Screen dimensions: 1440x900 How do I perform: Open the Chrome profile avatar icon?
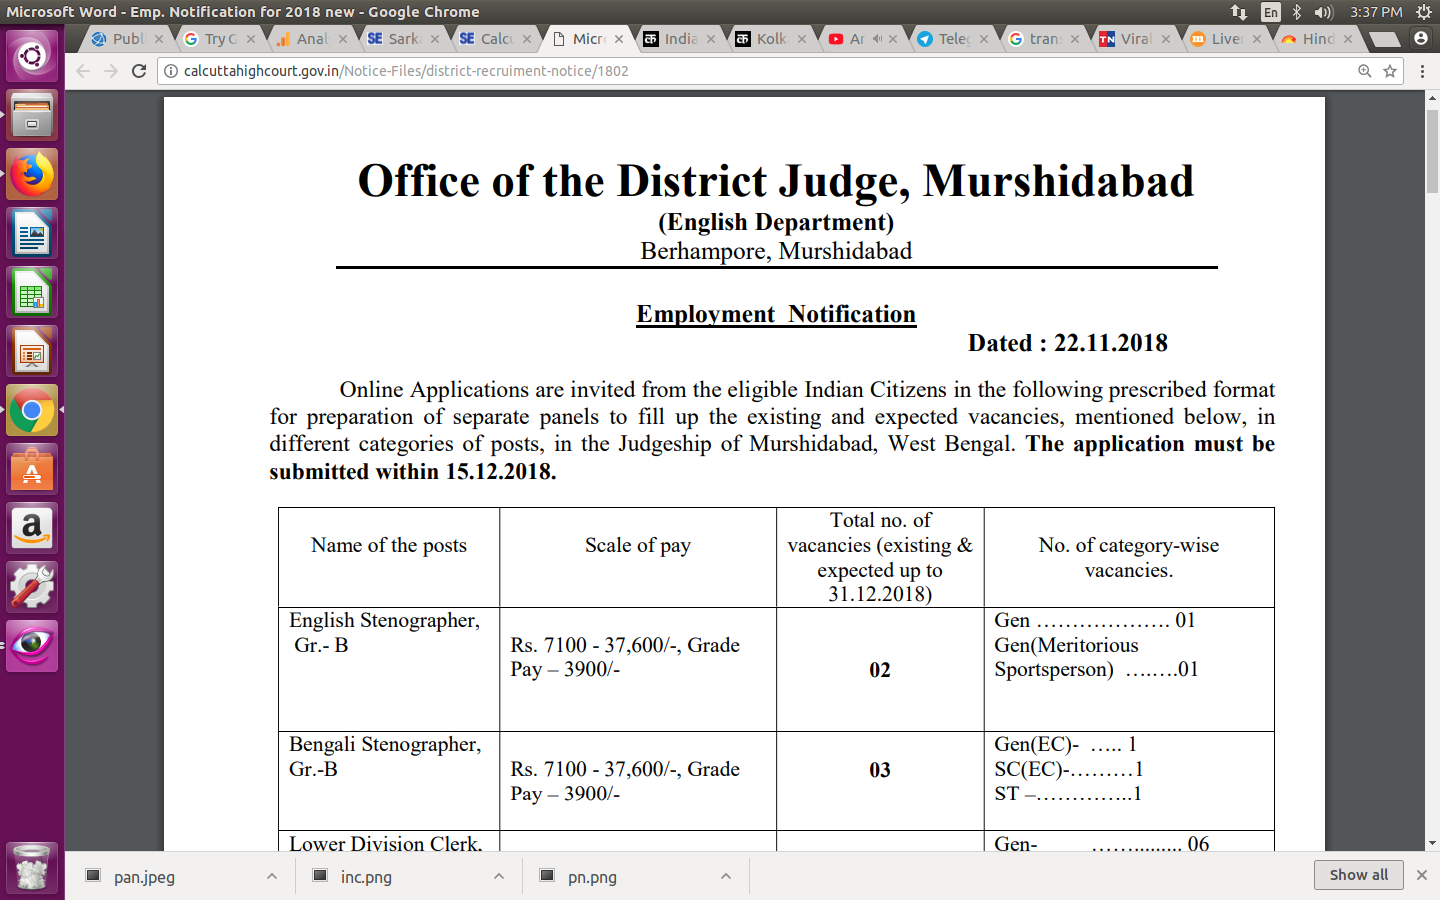pyautogui.click(x=1420, y=38)
